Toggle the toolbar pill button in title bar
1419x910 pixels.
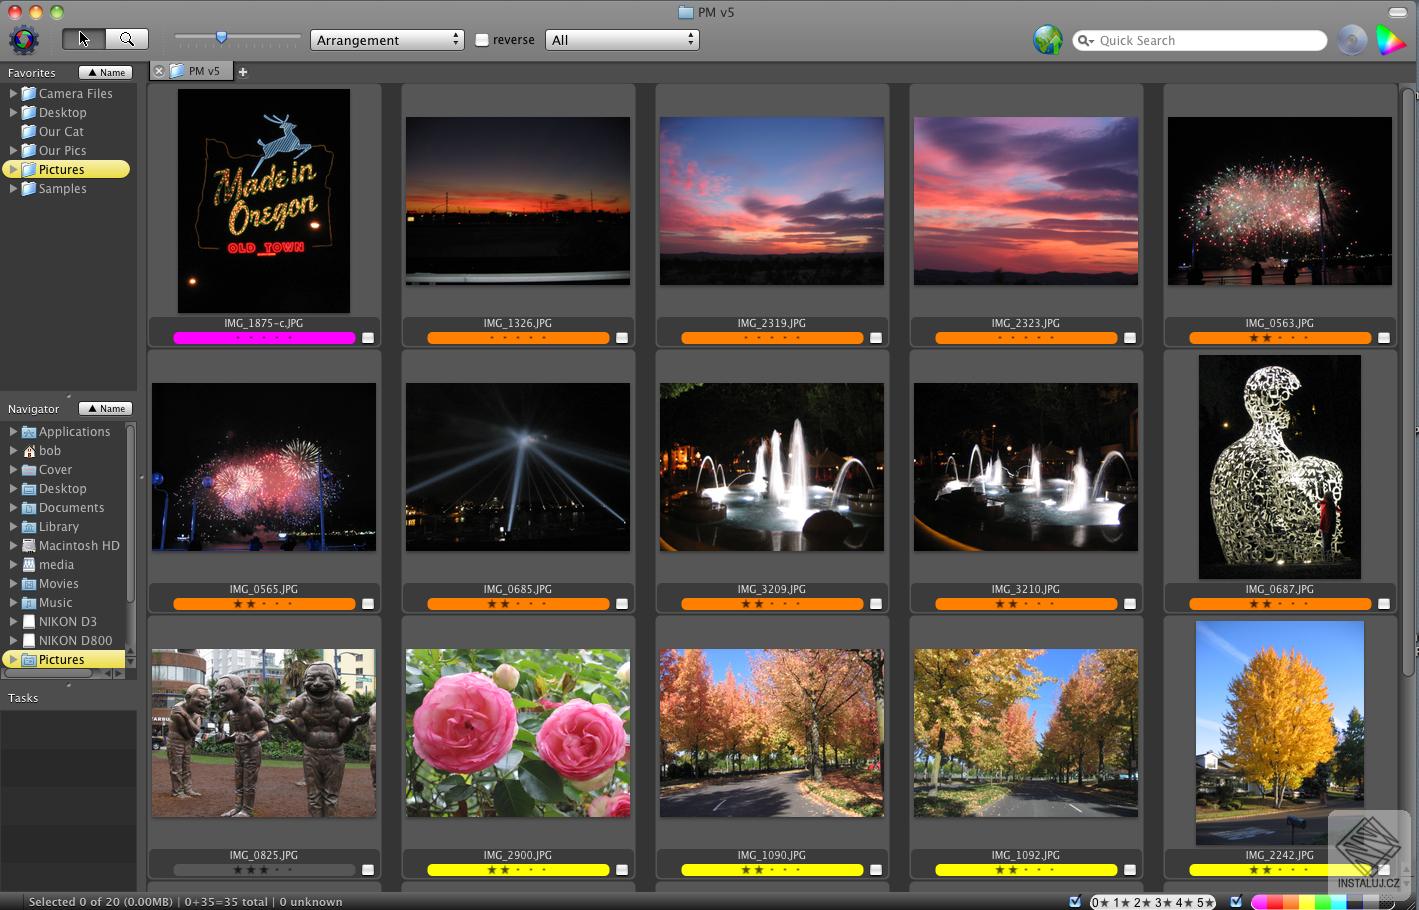point(1397,12)
